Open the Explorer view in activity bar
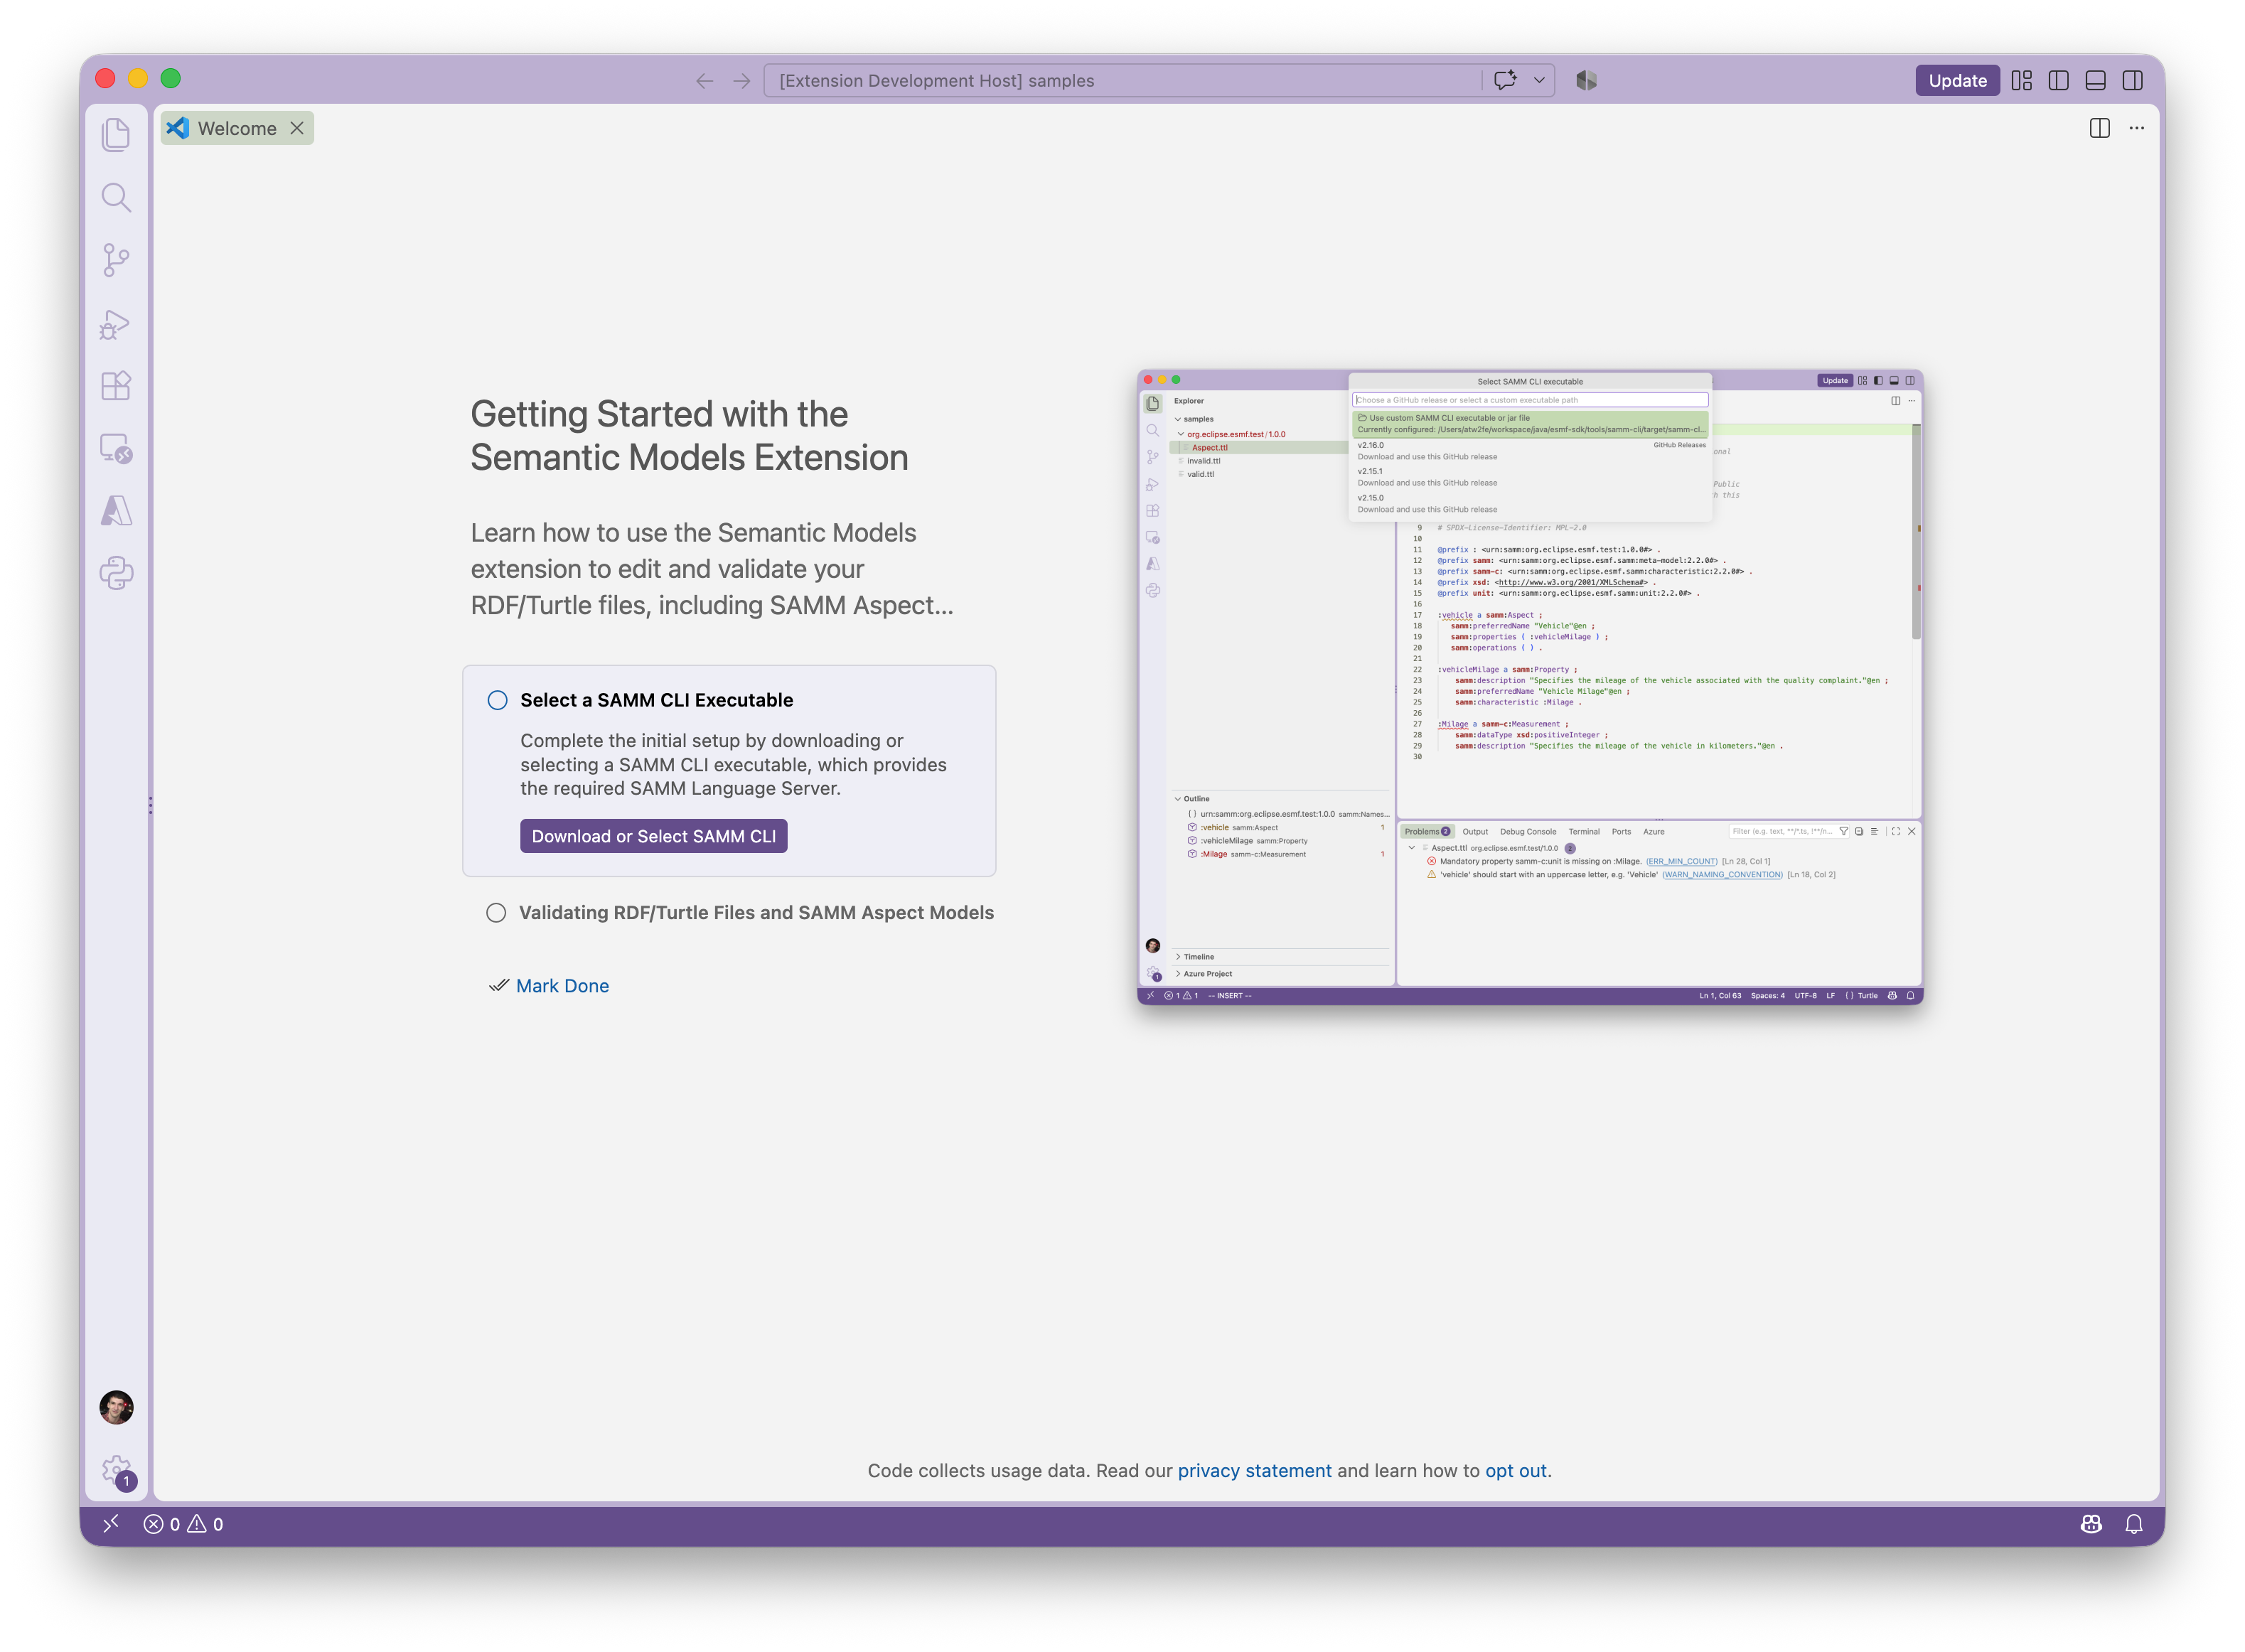Screen dimensions: 2245x1652 pyautogui.click(x=116, y=135)
